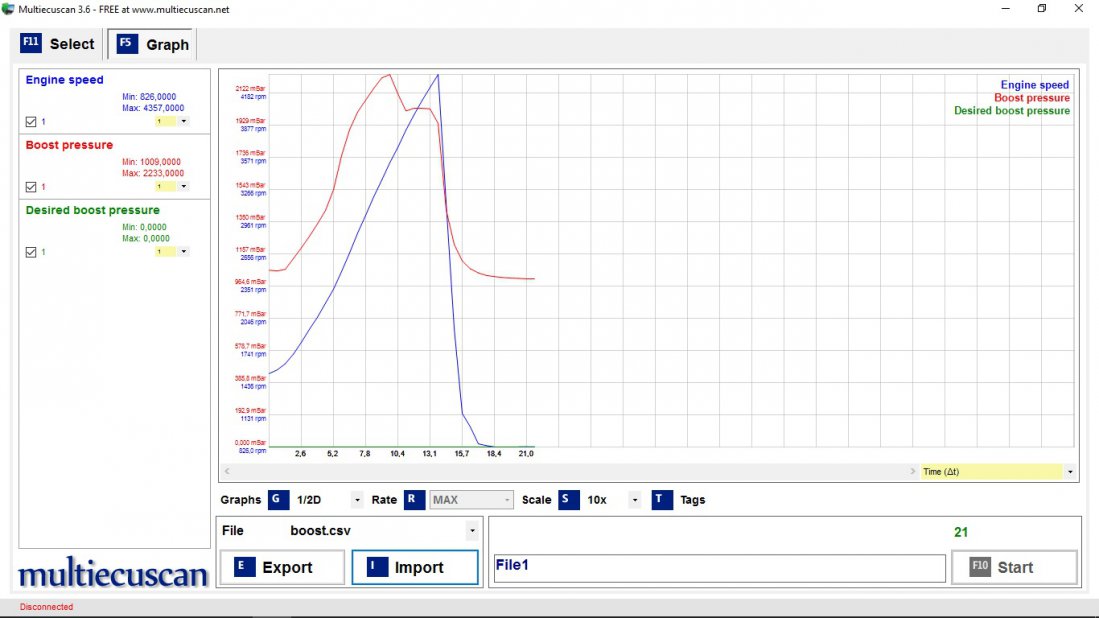This screenshot has width=1099, height=618.
Task: Expand the Scale 10x dropdown
Action: tap(634, 500)
